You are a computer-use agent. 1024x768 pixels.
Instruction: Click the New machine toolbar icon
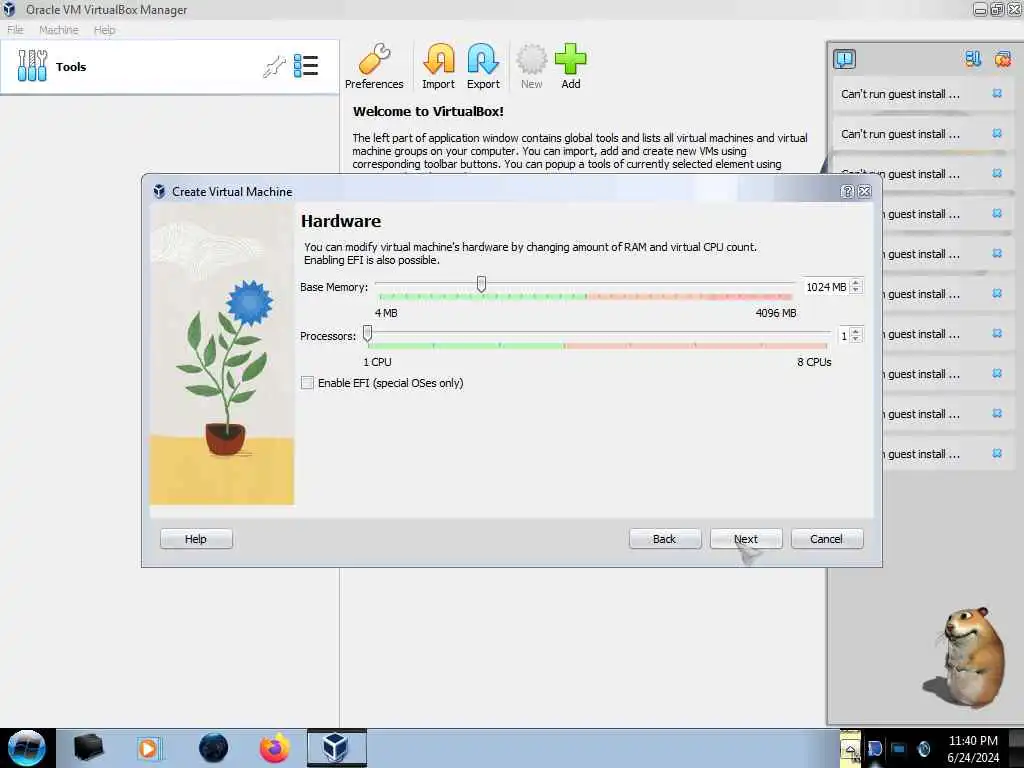coord(532,66)
